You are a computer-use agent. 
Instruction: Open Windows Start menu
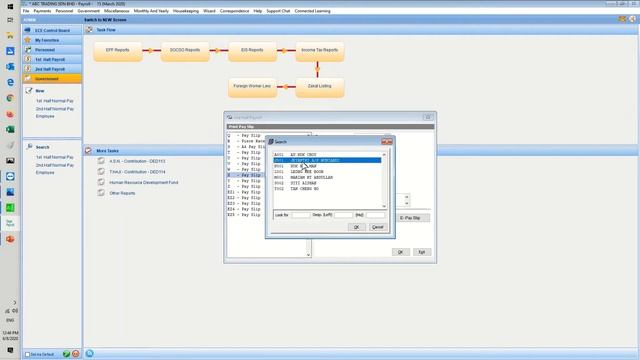coord(10,7)
